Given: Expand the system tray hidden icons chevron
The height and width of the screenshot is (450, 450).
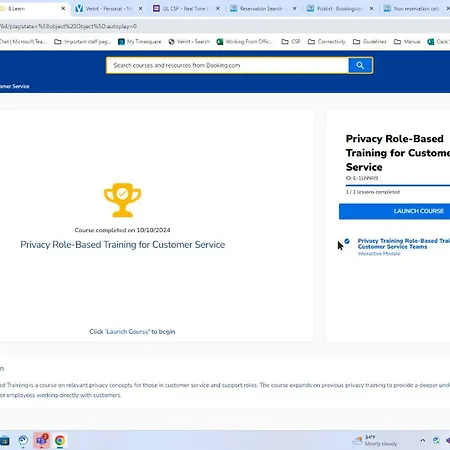Looking at the screenshot, I should 423,440.
